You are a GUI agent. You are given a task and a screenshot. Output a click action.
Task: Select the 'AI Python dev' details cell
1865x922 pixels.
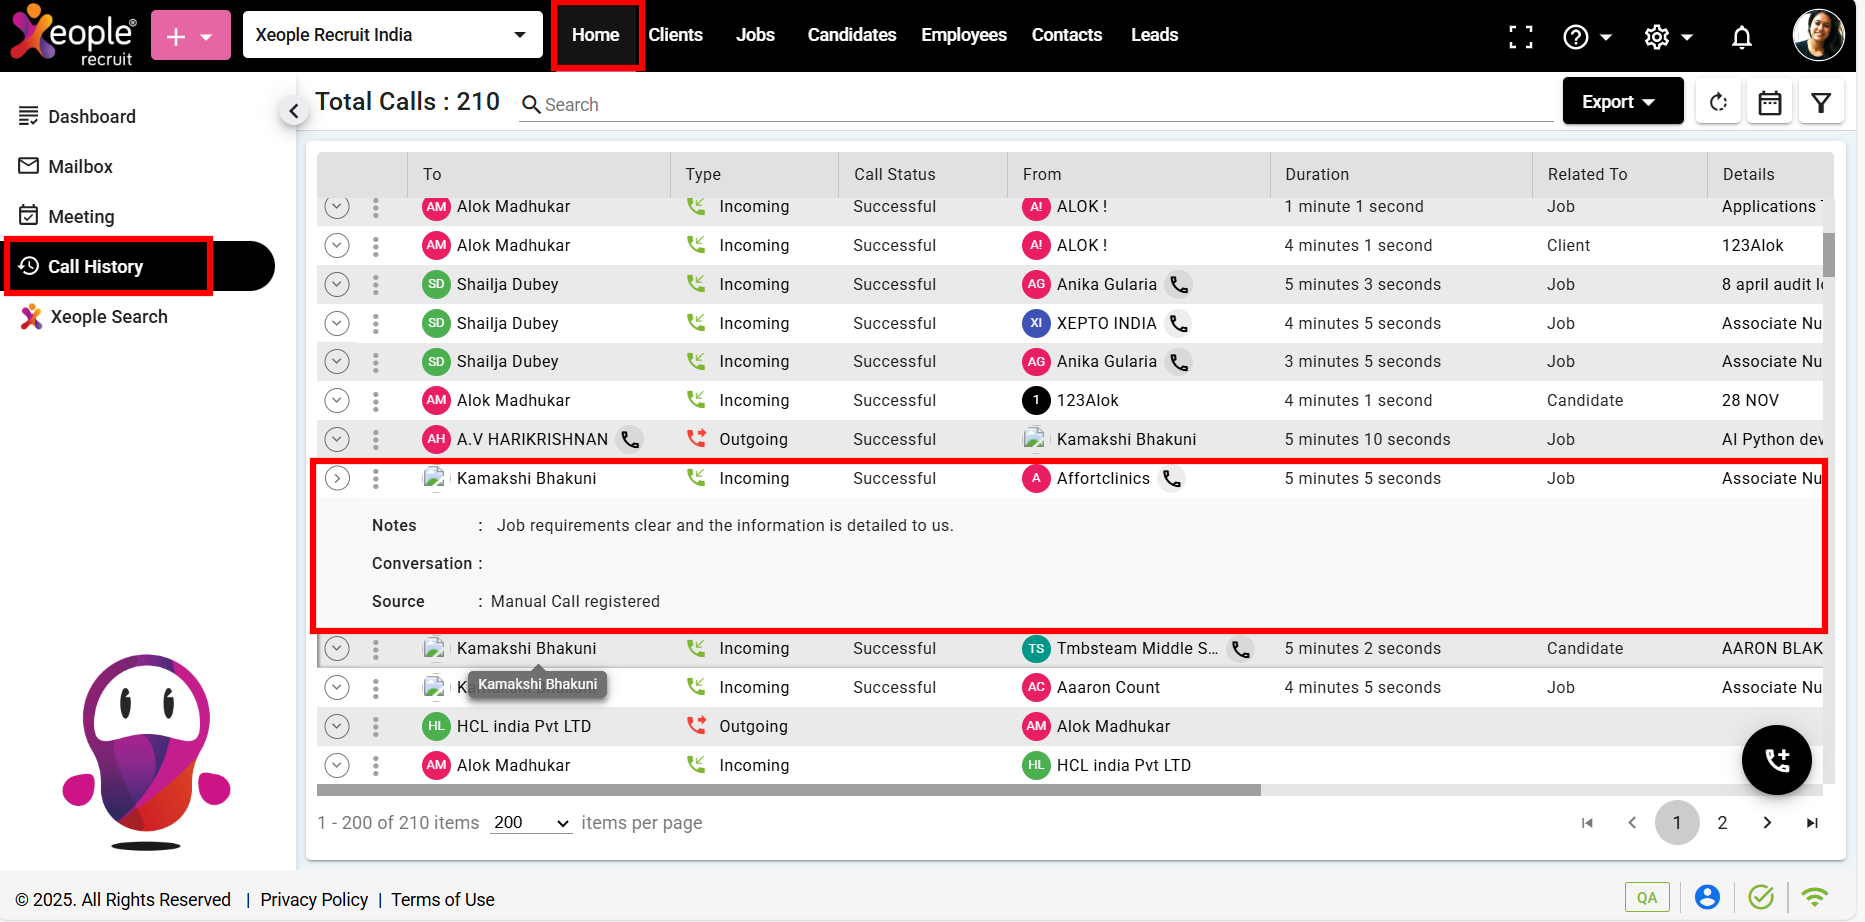click(x=1772, y=440)
